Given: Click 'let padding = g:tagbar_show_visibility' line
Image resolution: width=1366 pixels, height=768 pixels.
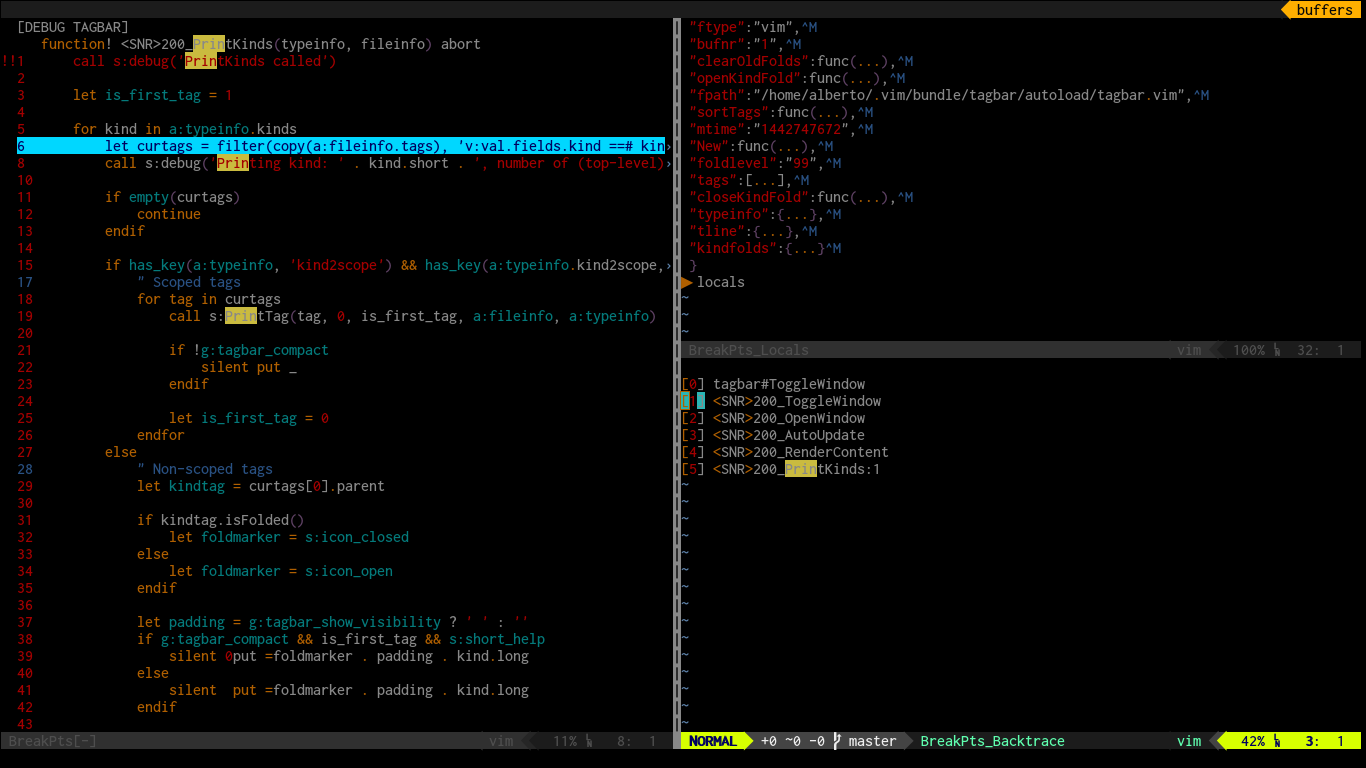Looking at the screenshot, I should [x=333, y=622].
